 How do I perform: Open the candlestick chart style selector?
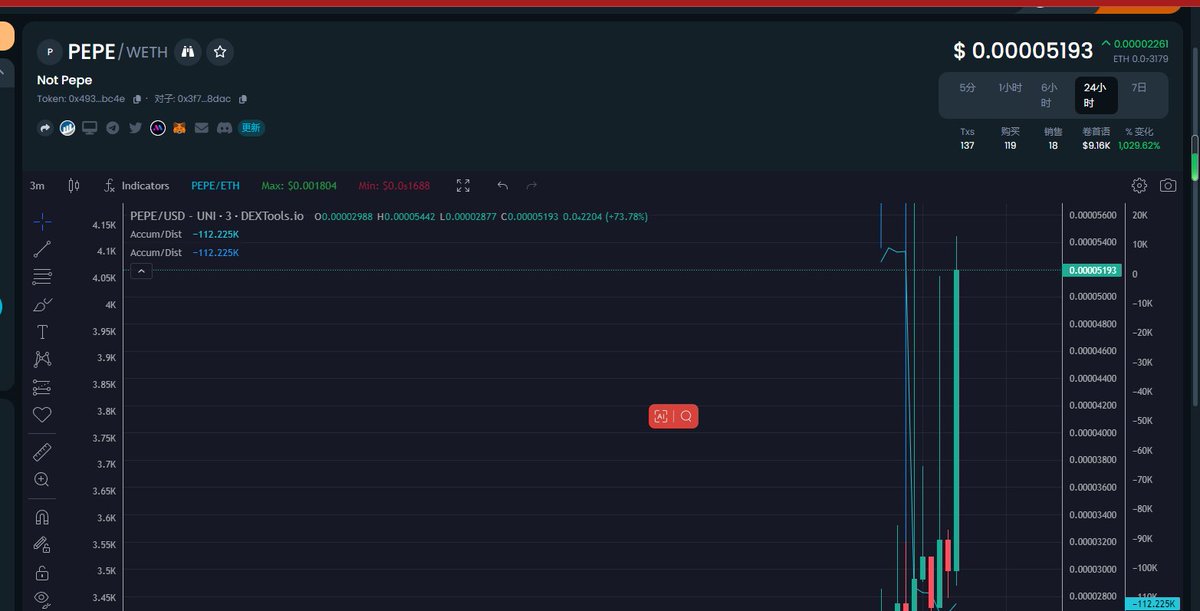(x=73, y=186)
